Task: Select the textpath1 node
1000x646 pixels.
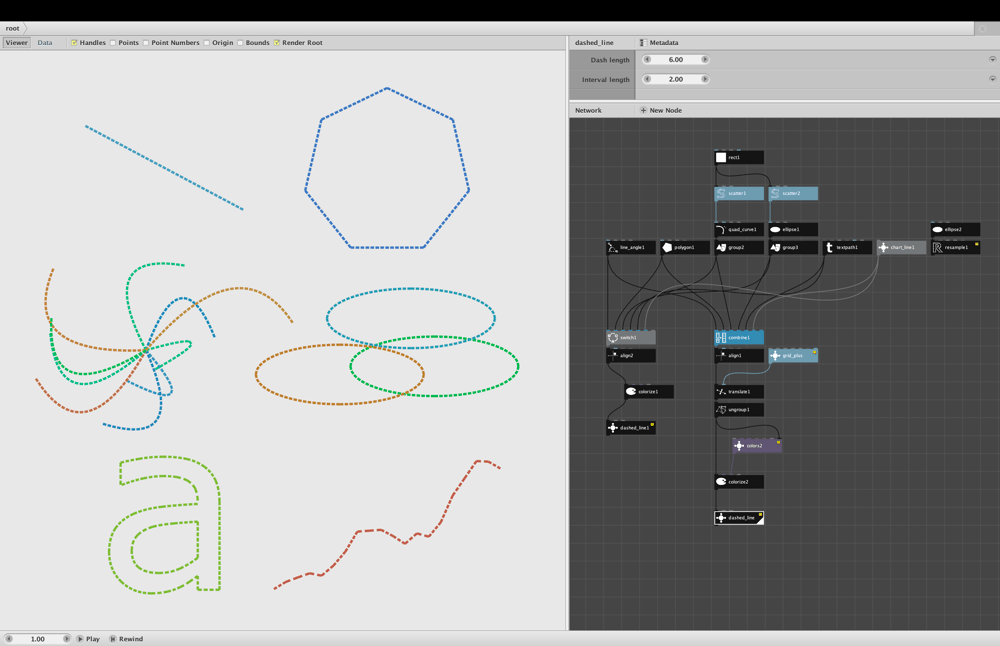Action: pyautogui.click(x=847, y=247)
